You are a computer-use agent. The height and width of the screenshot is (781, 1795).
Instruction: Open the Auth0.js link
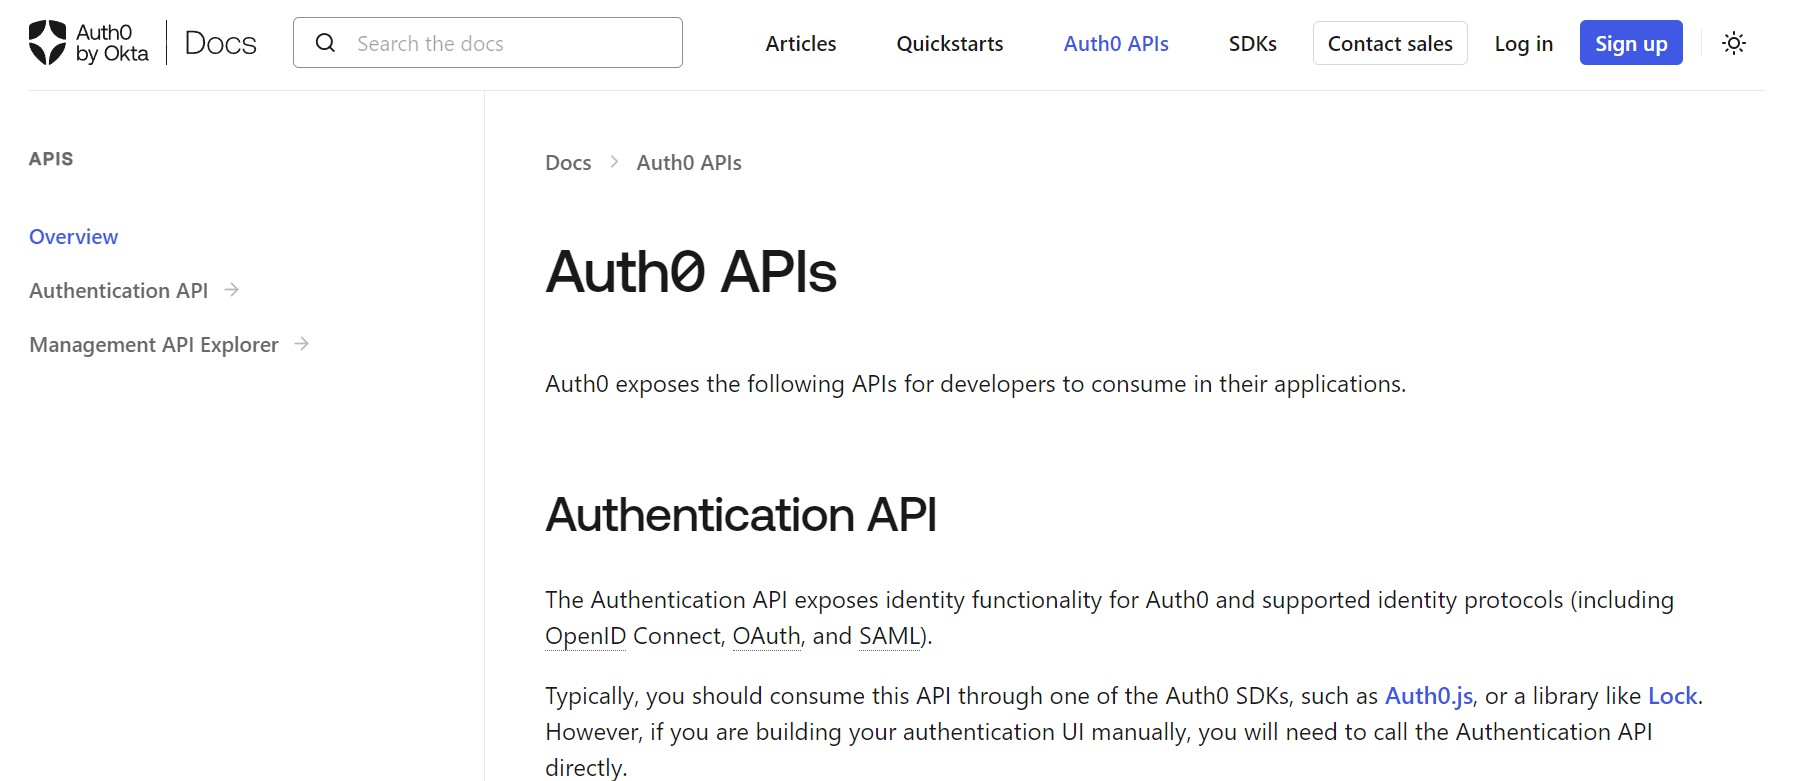pos(1429,696)
